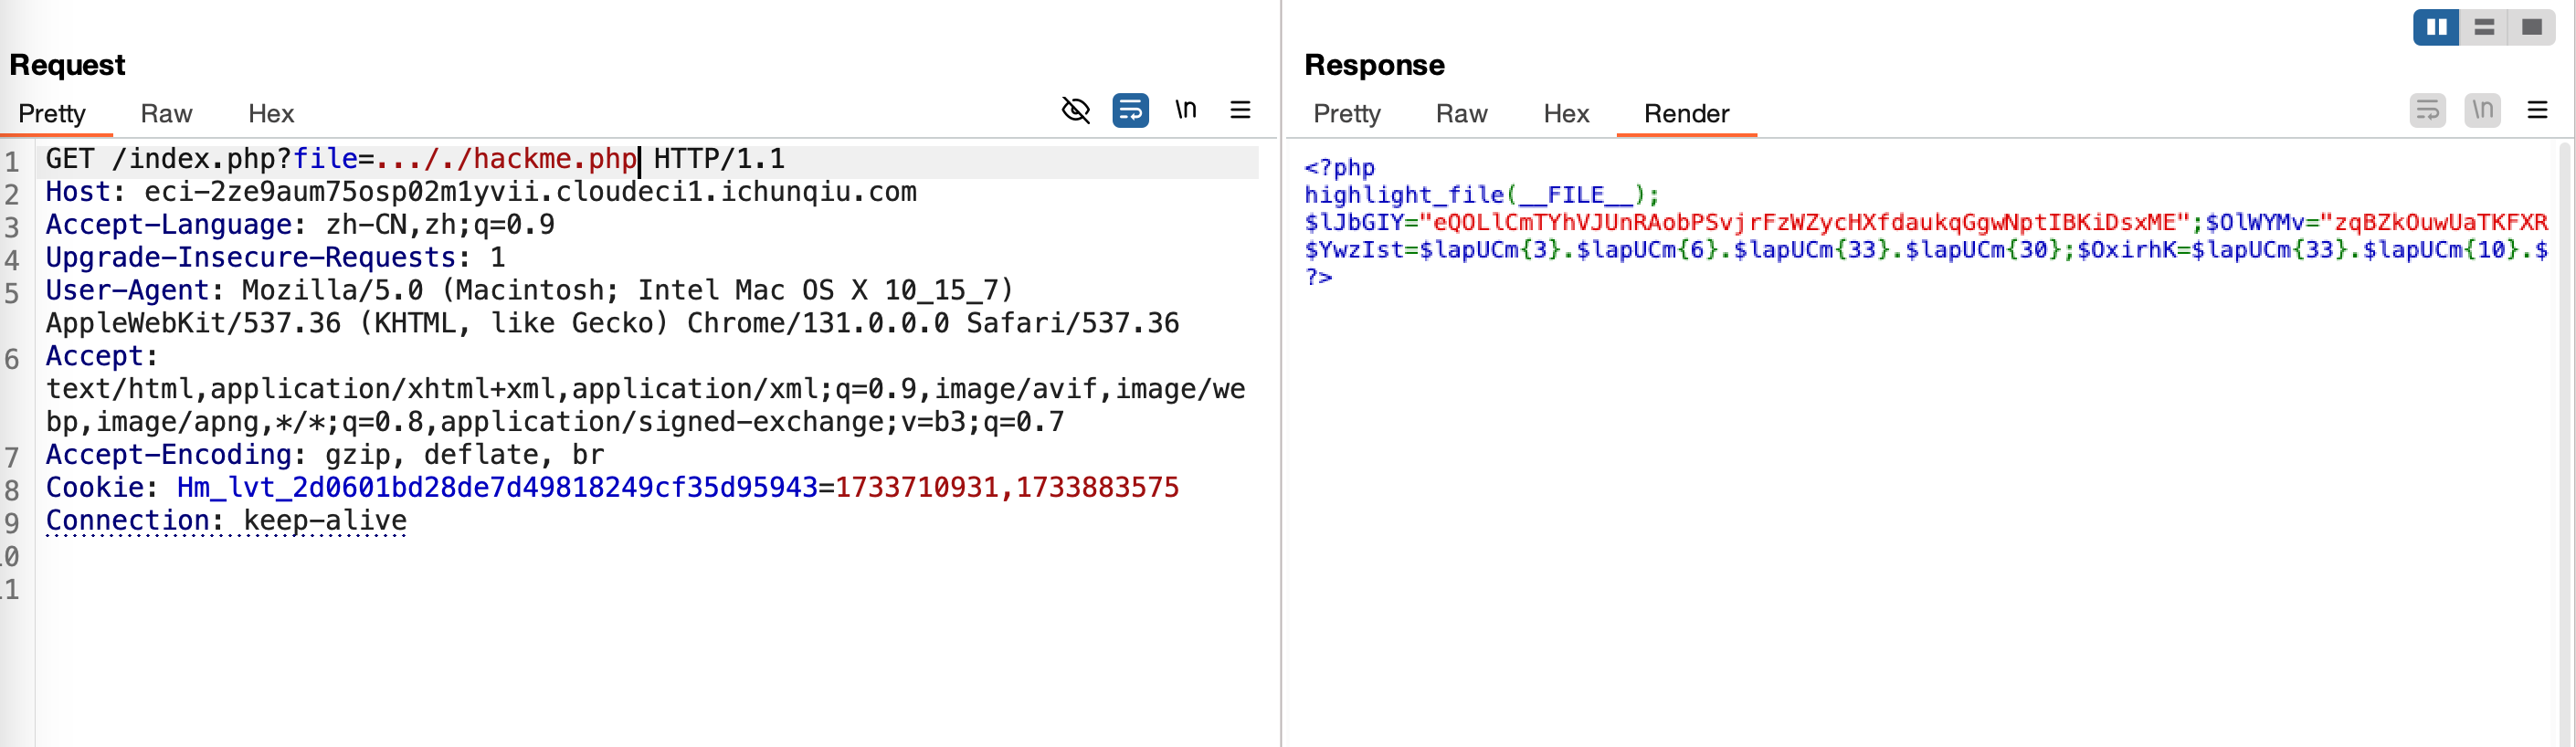Select Response Render tab
Viewport: 2576px width, 747px height.
[x=1686, y=114]
